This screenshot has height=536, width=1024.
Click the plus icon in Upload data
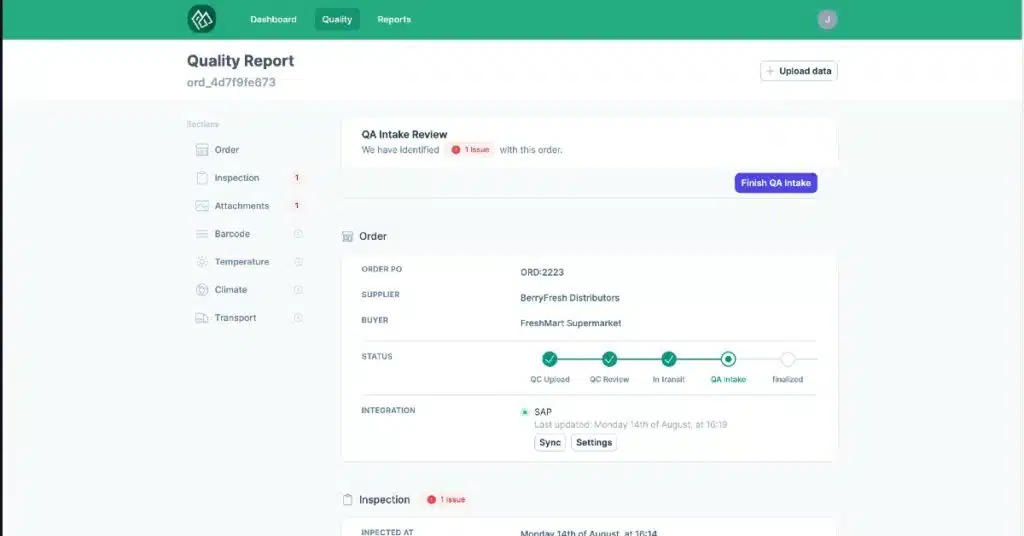click(x=770, y=71)
